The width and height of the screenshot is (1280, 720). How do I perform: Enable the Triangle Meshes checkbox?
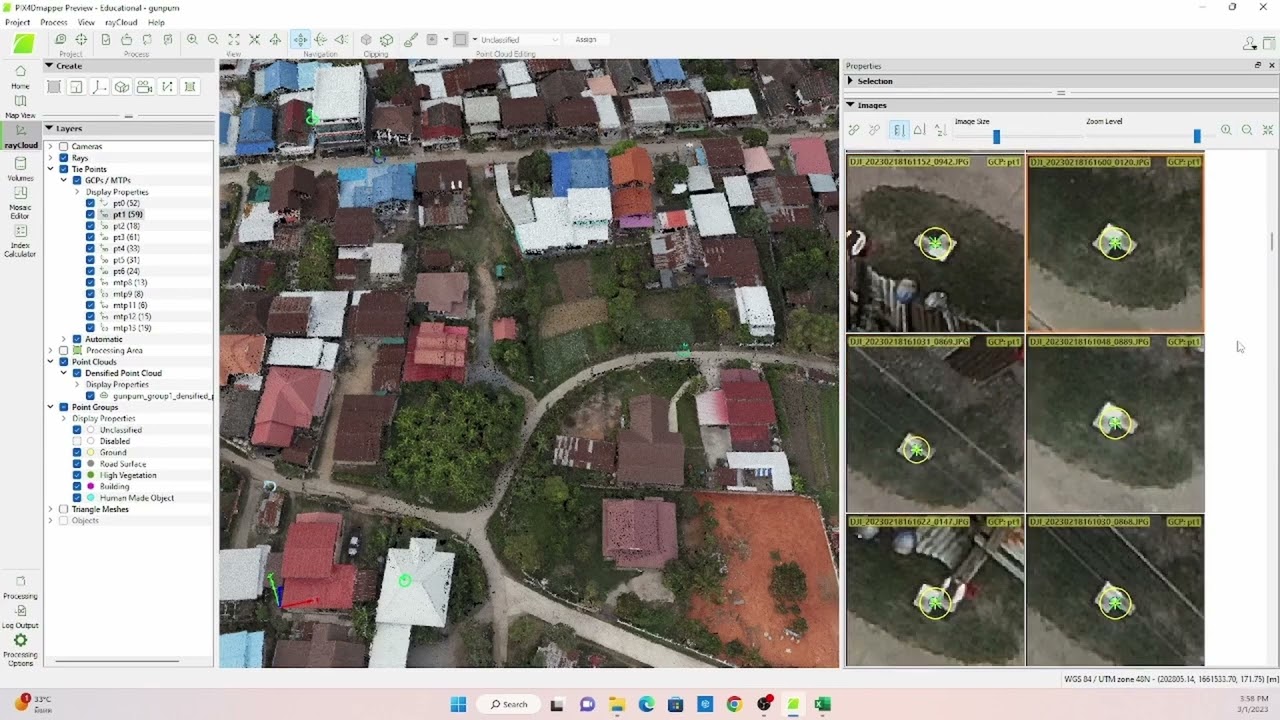pos(64,509)
